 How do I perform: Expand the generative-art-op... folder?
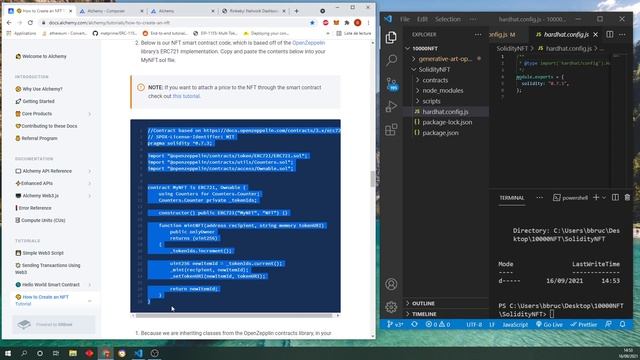pos(445,59)
